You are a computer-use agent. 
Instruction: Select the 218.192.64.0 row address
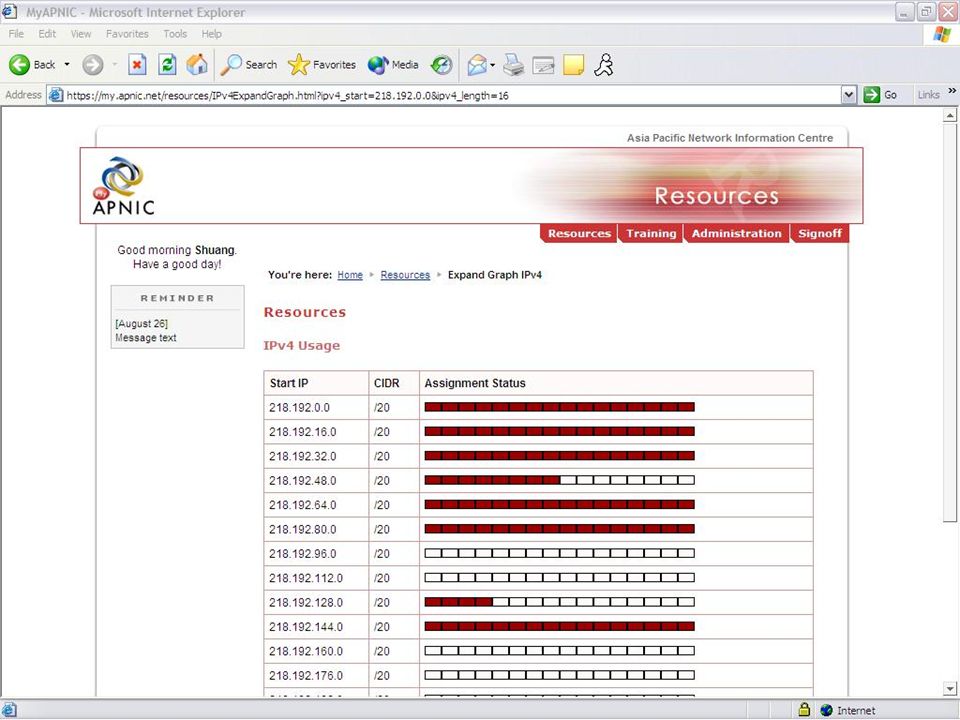[x=302, y=506]
